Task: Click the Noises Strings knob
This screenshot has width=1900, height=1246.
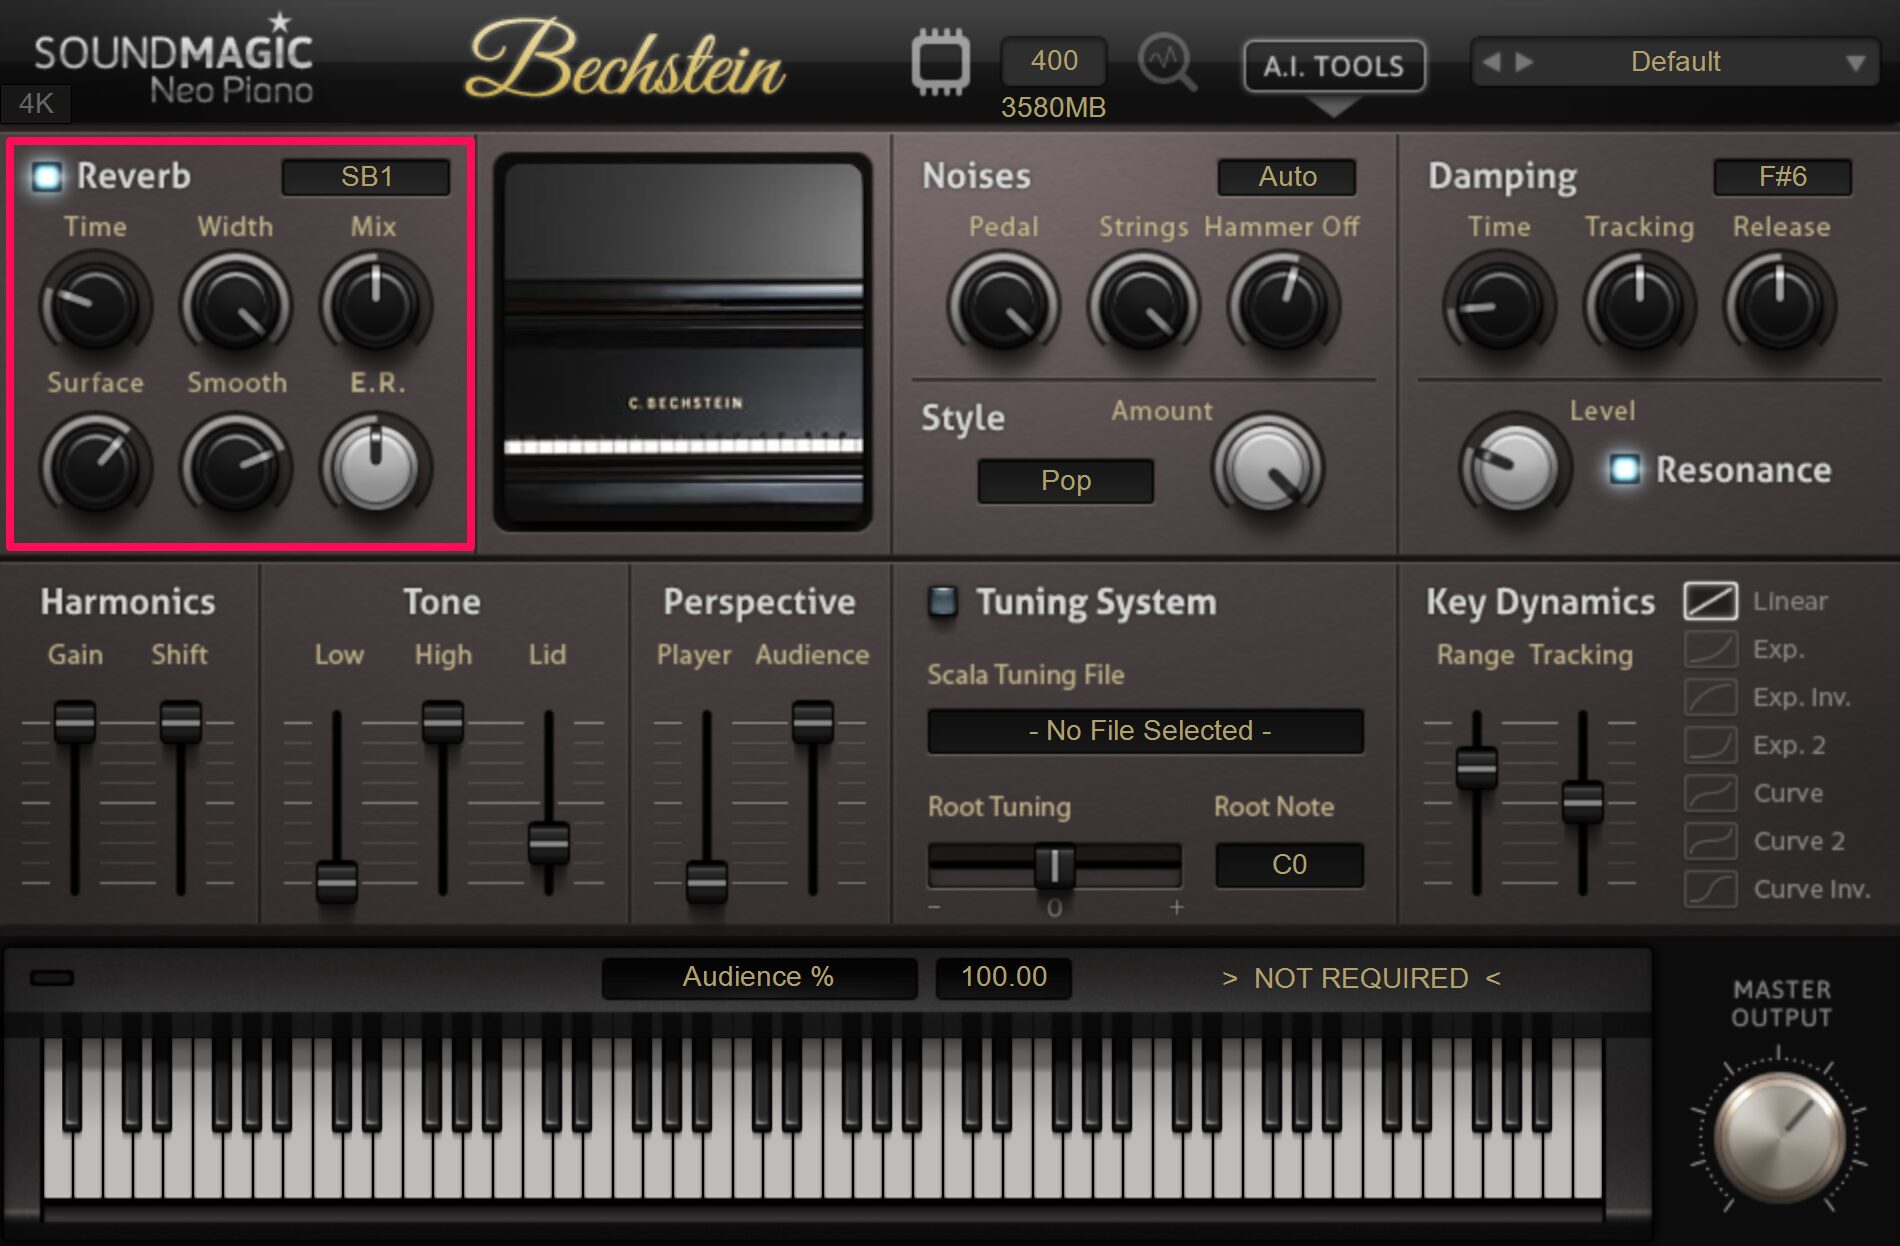Action: tap(1143, 305)
